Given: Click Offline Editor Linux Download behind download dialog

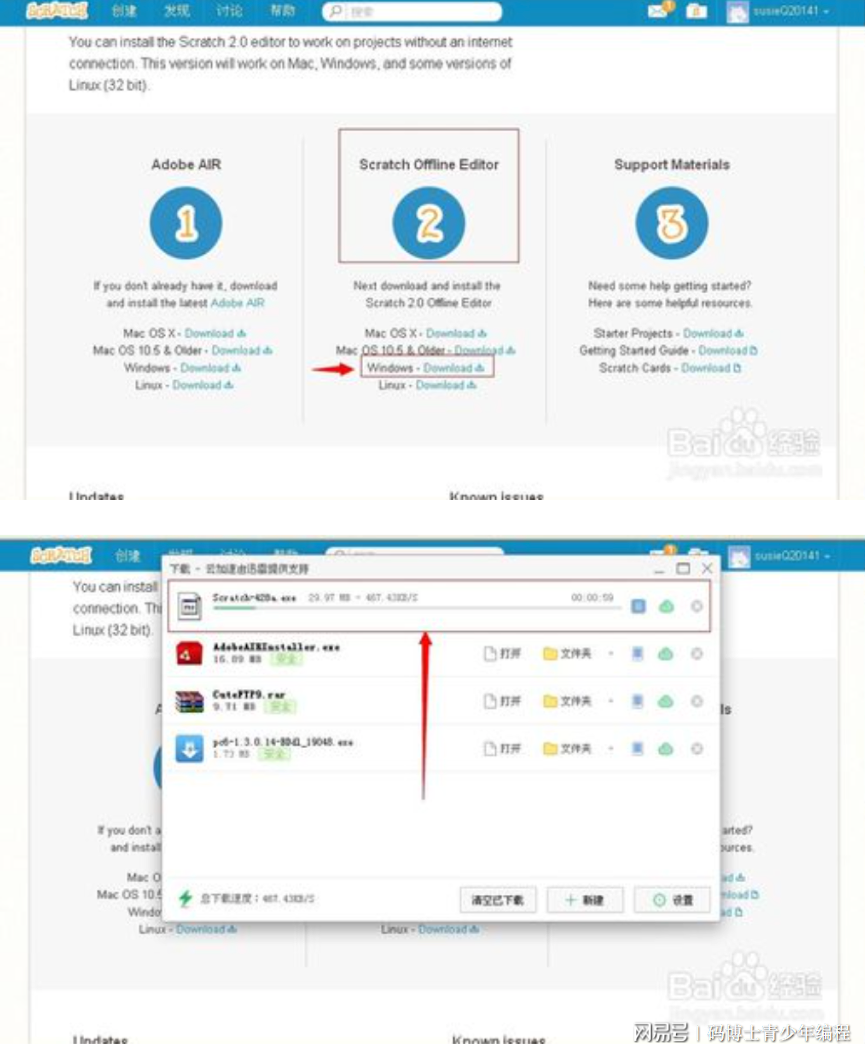Looking at the screenshot, I should click(x=449, y=929).
